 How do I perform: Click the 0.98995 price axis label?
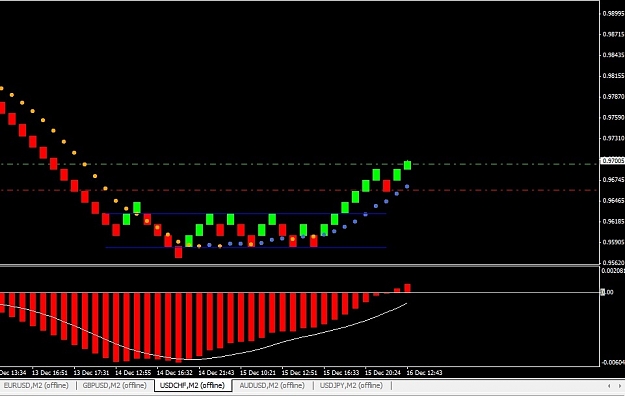[x=613, y=14]
